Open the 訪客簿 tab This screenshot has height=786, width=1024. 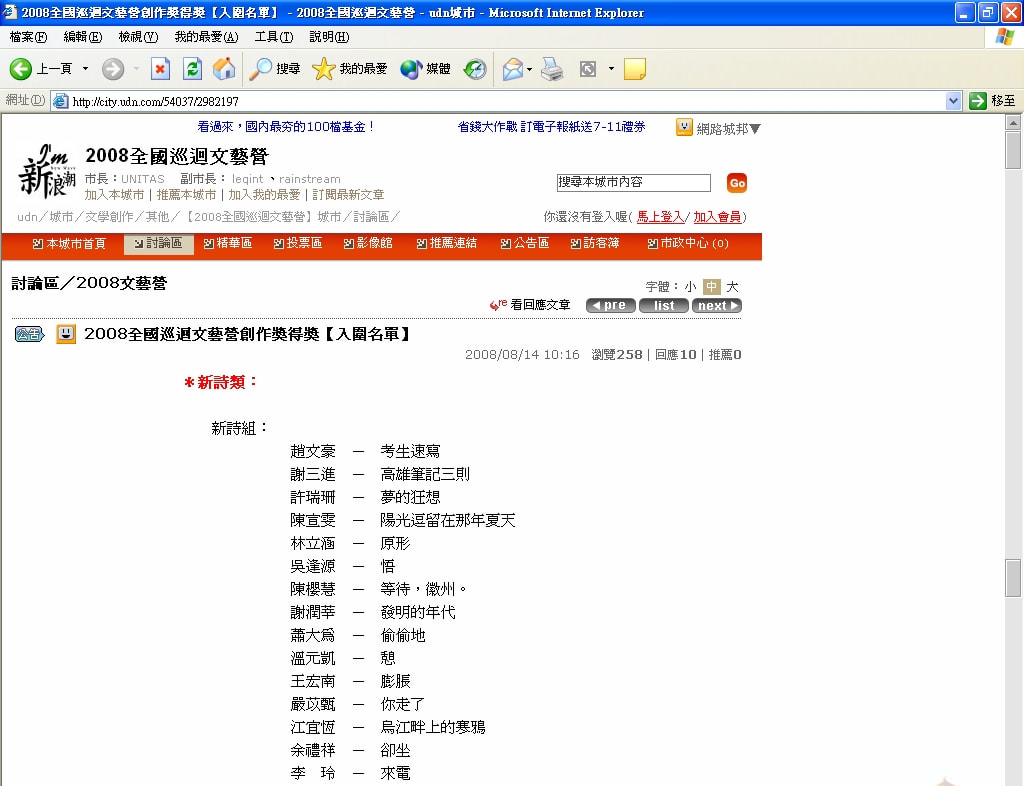coord(595,244)
